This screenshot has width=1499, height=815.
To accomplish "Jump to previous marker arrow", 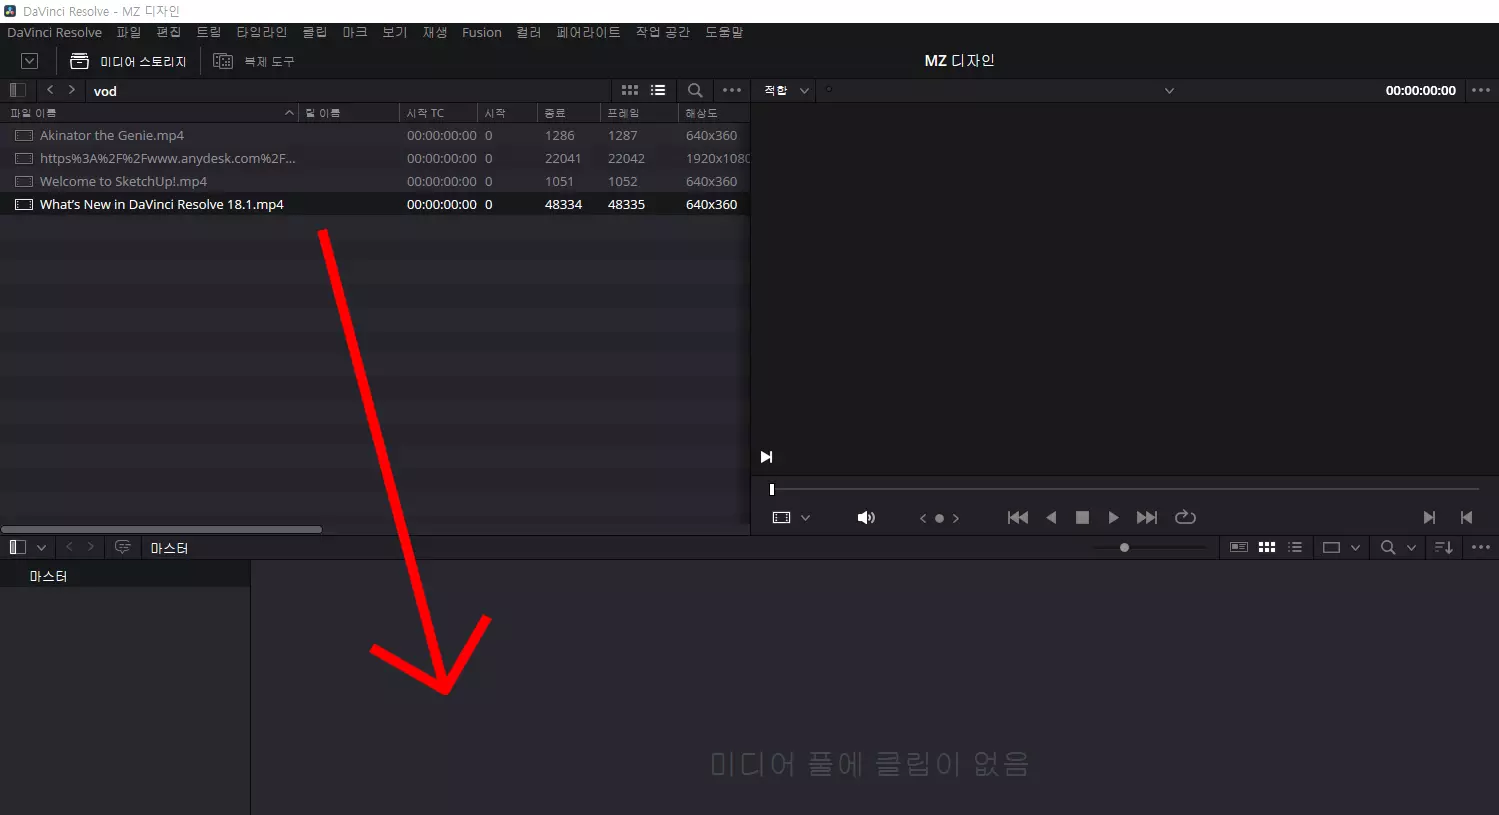I will 923,518.
